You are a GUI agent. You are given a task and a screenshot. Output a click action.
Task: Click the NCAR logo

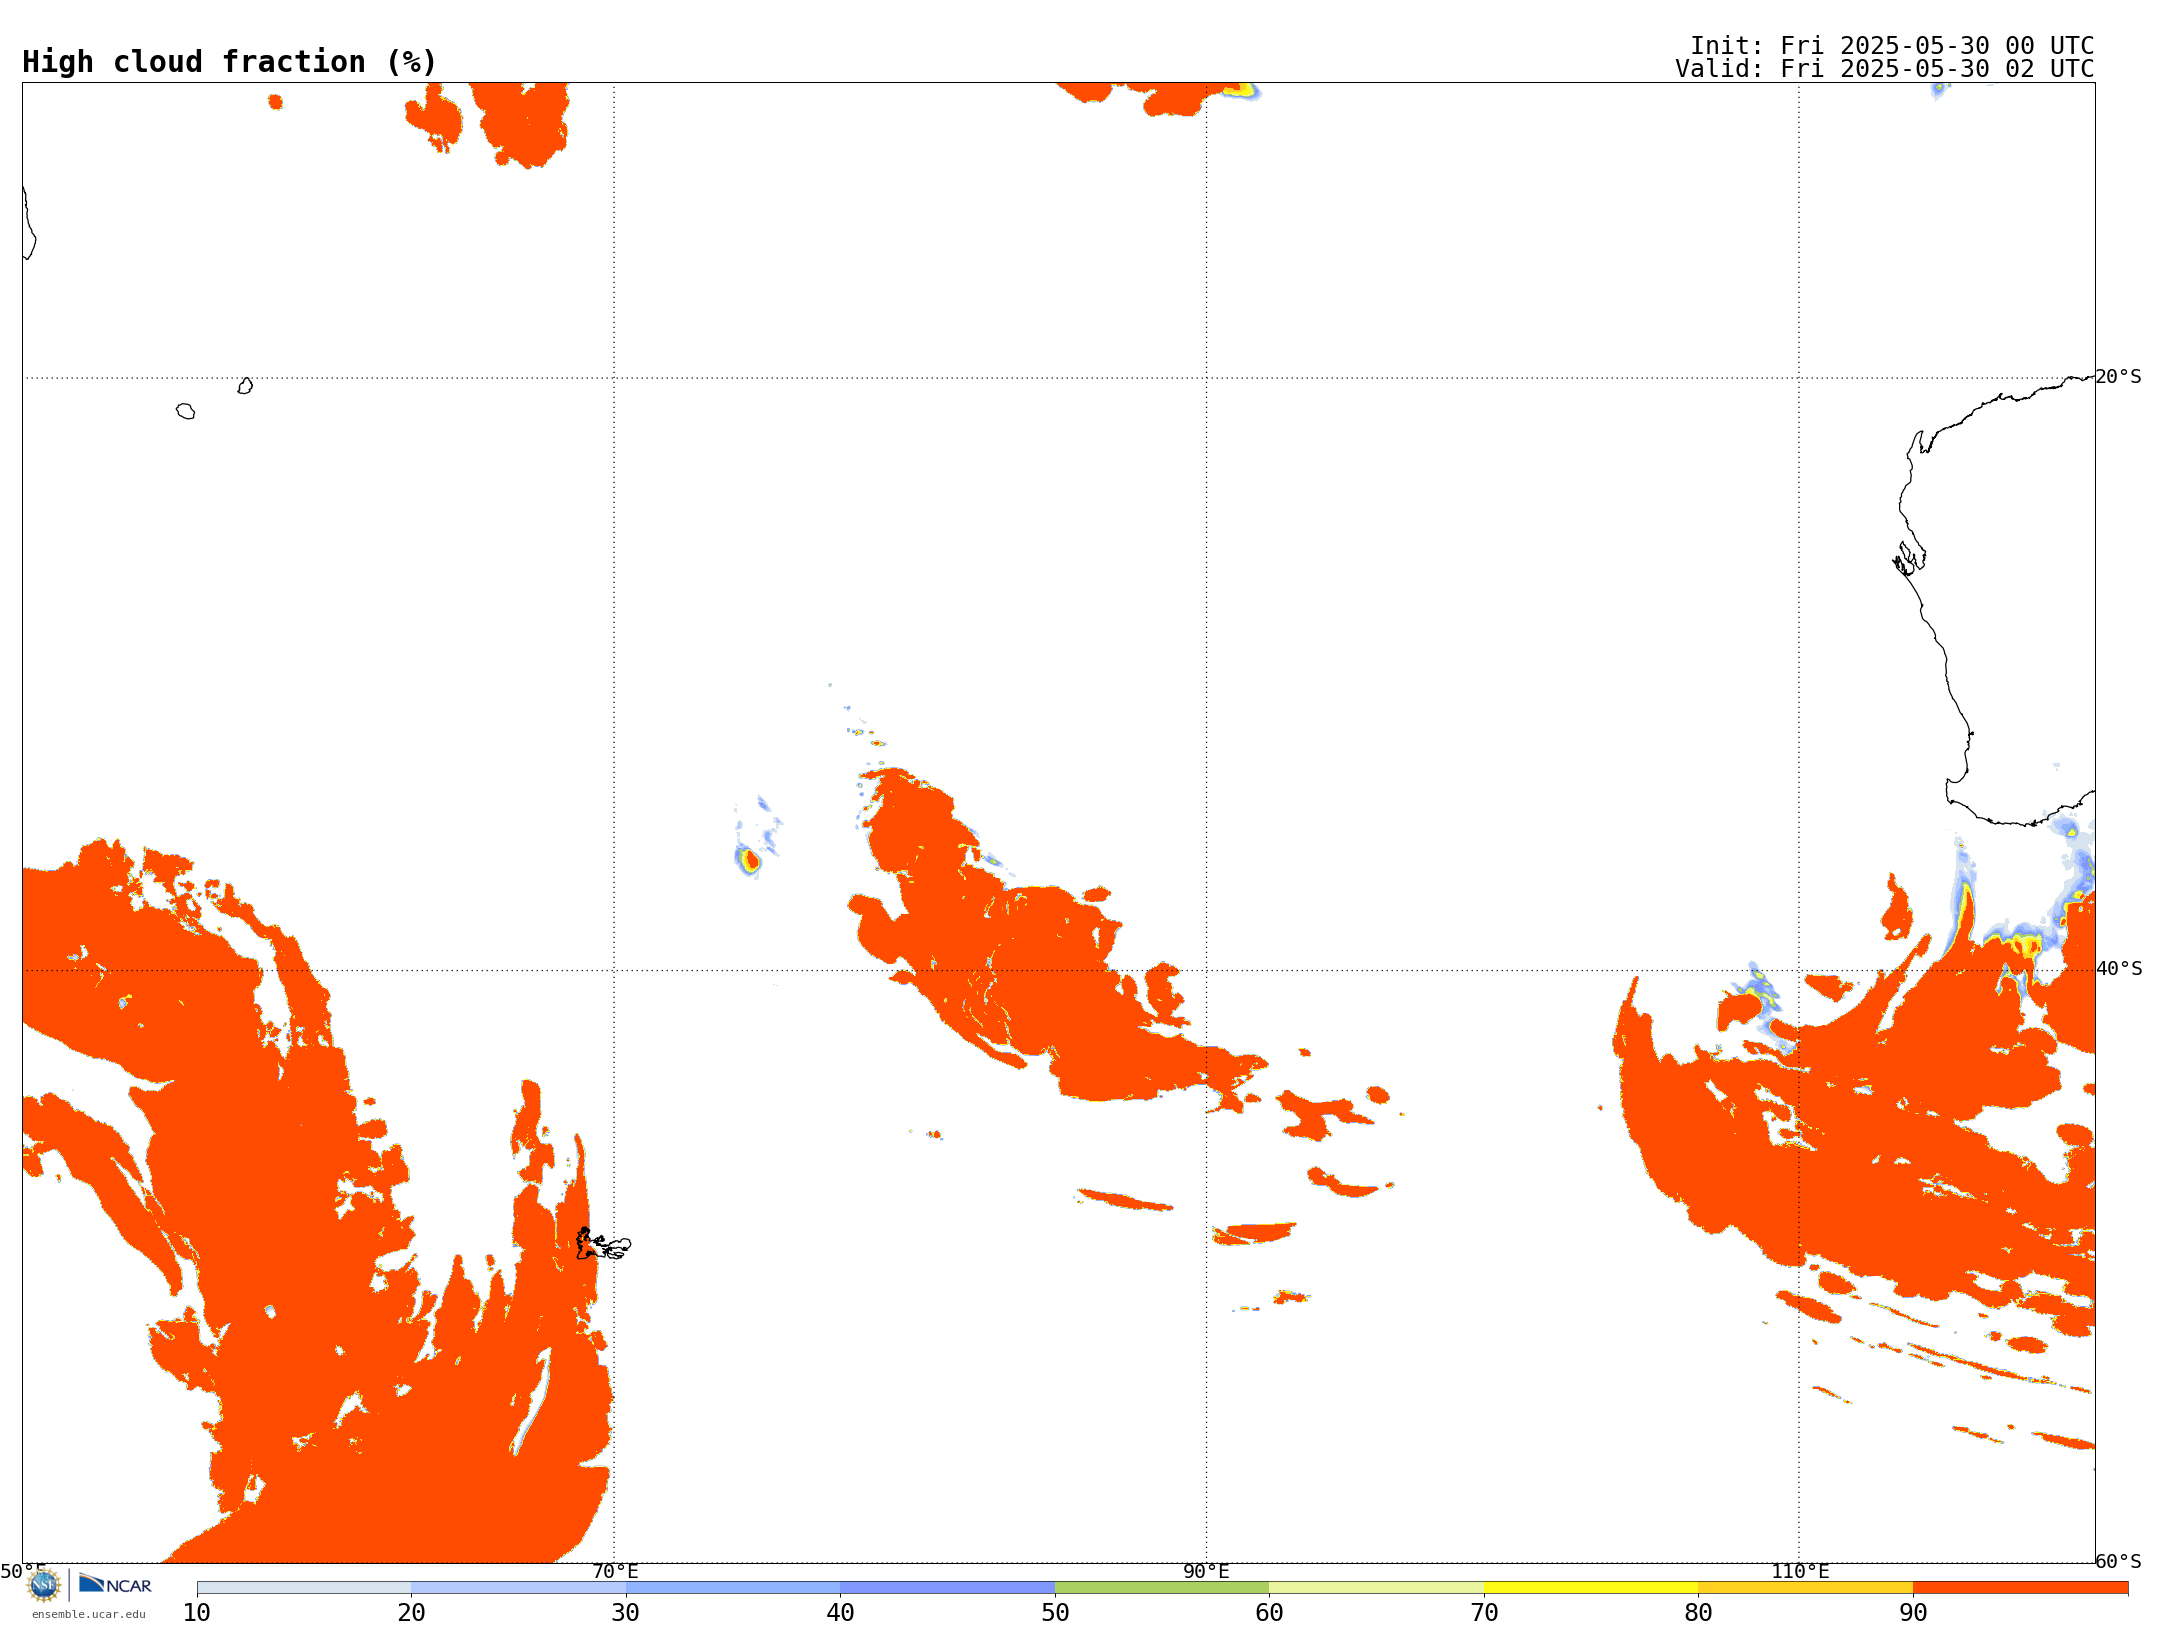[x=115, y=1584]
